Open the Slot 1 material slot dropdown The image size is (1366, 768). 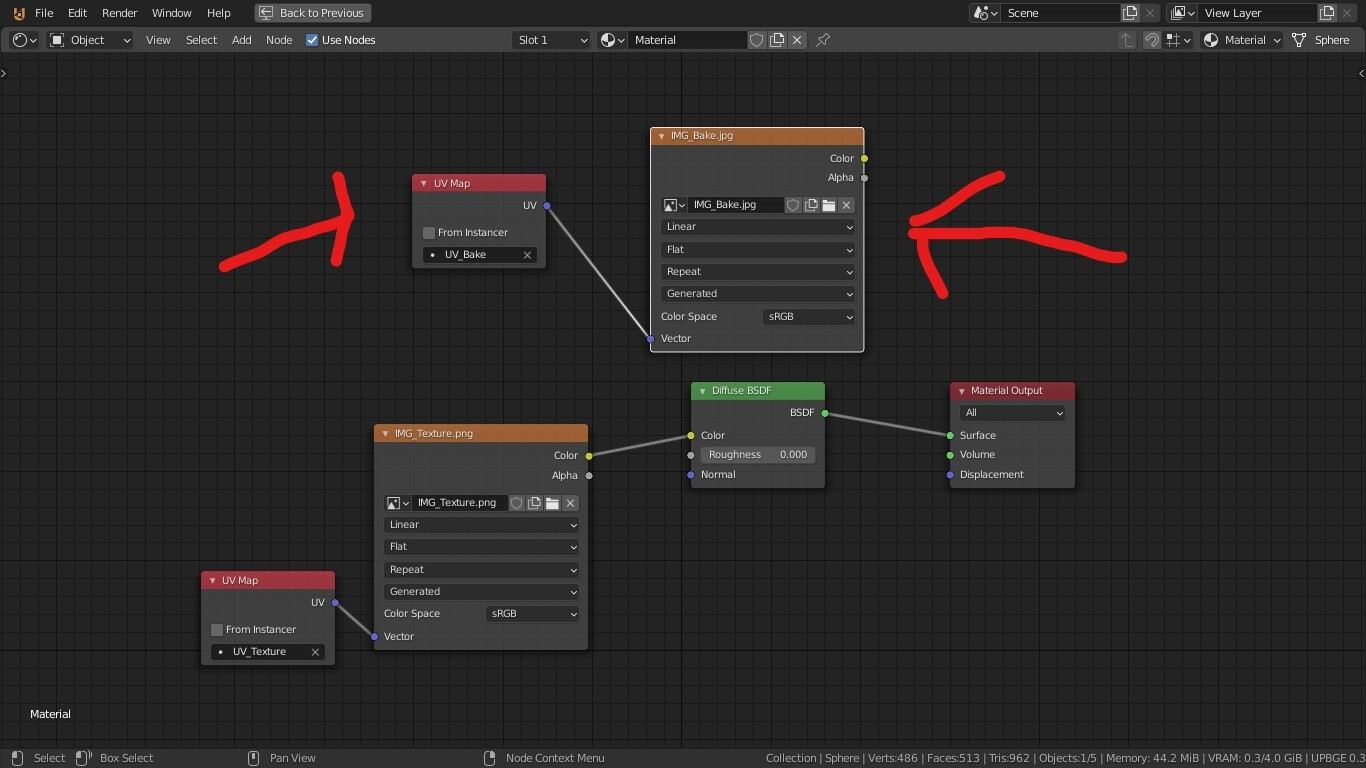551,40
